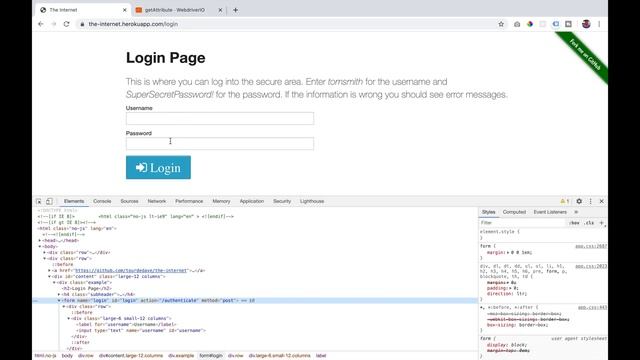The width and height of the screenshot is (640, 360).
Task: Open the Sources tab
Action: [x=129, y=201]
